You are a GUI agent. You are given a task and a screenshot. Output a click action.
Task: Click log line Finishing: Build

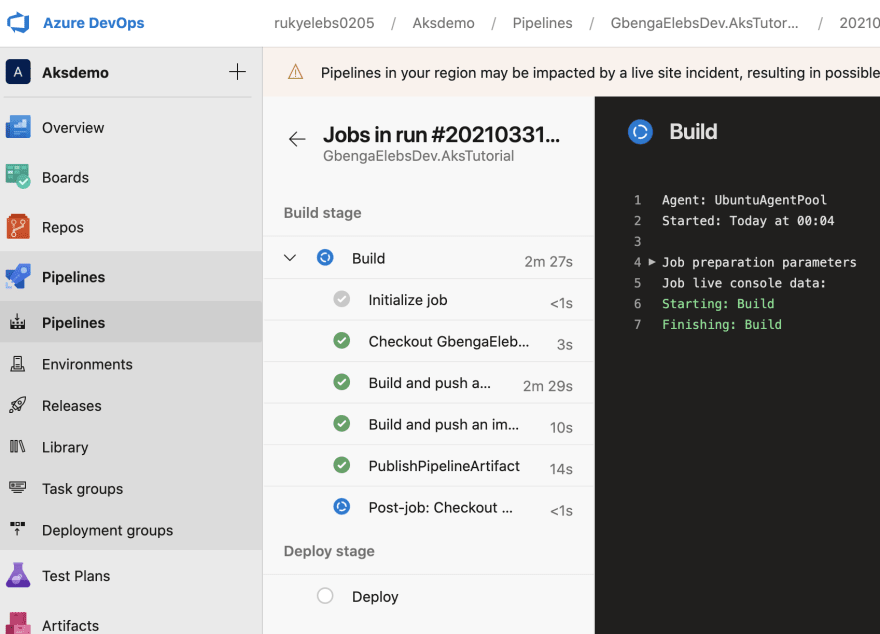pyautogui.click(x=721, y=324)
